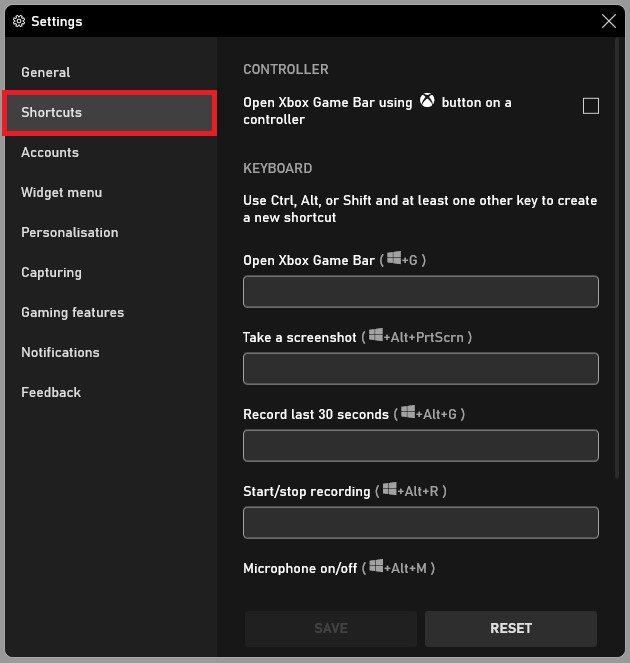Open Widget menu settings
The image size is (630, 663).
61,192
